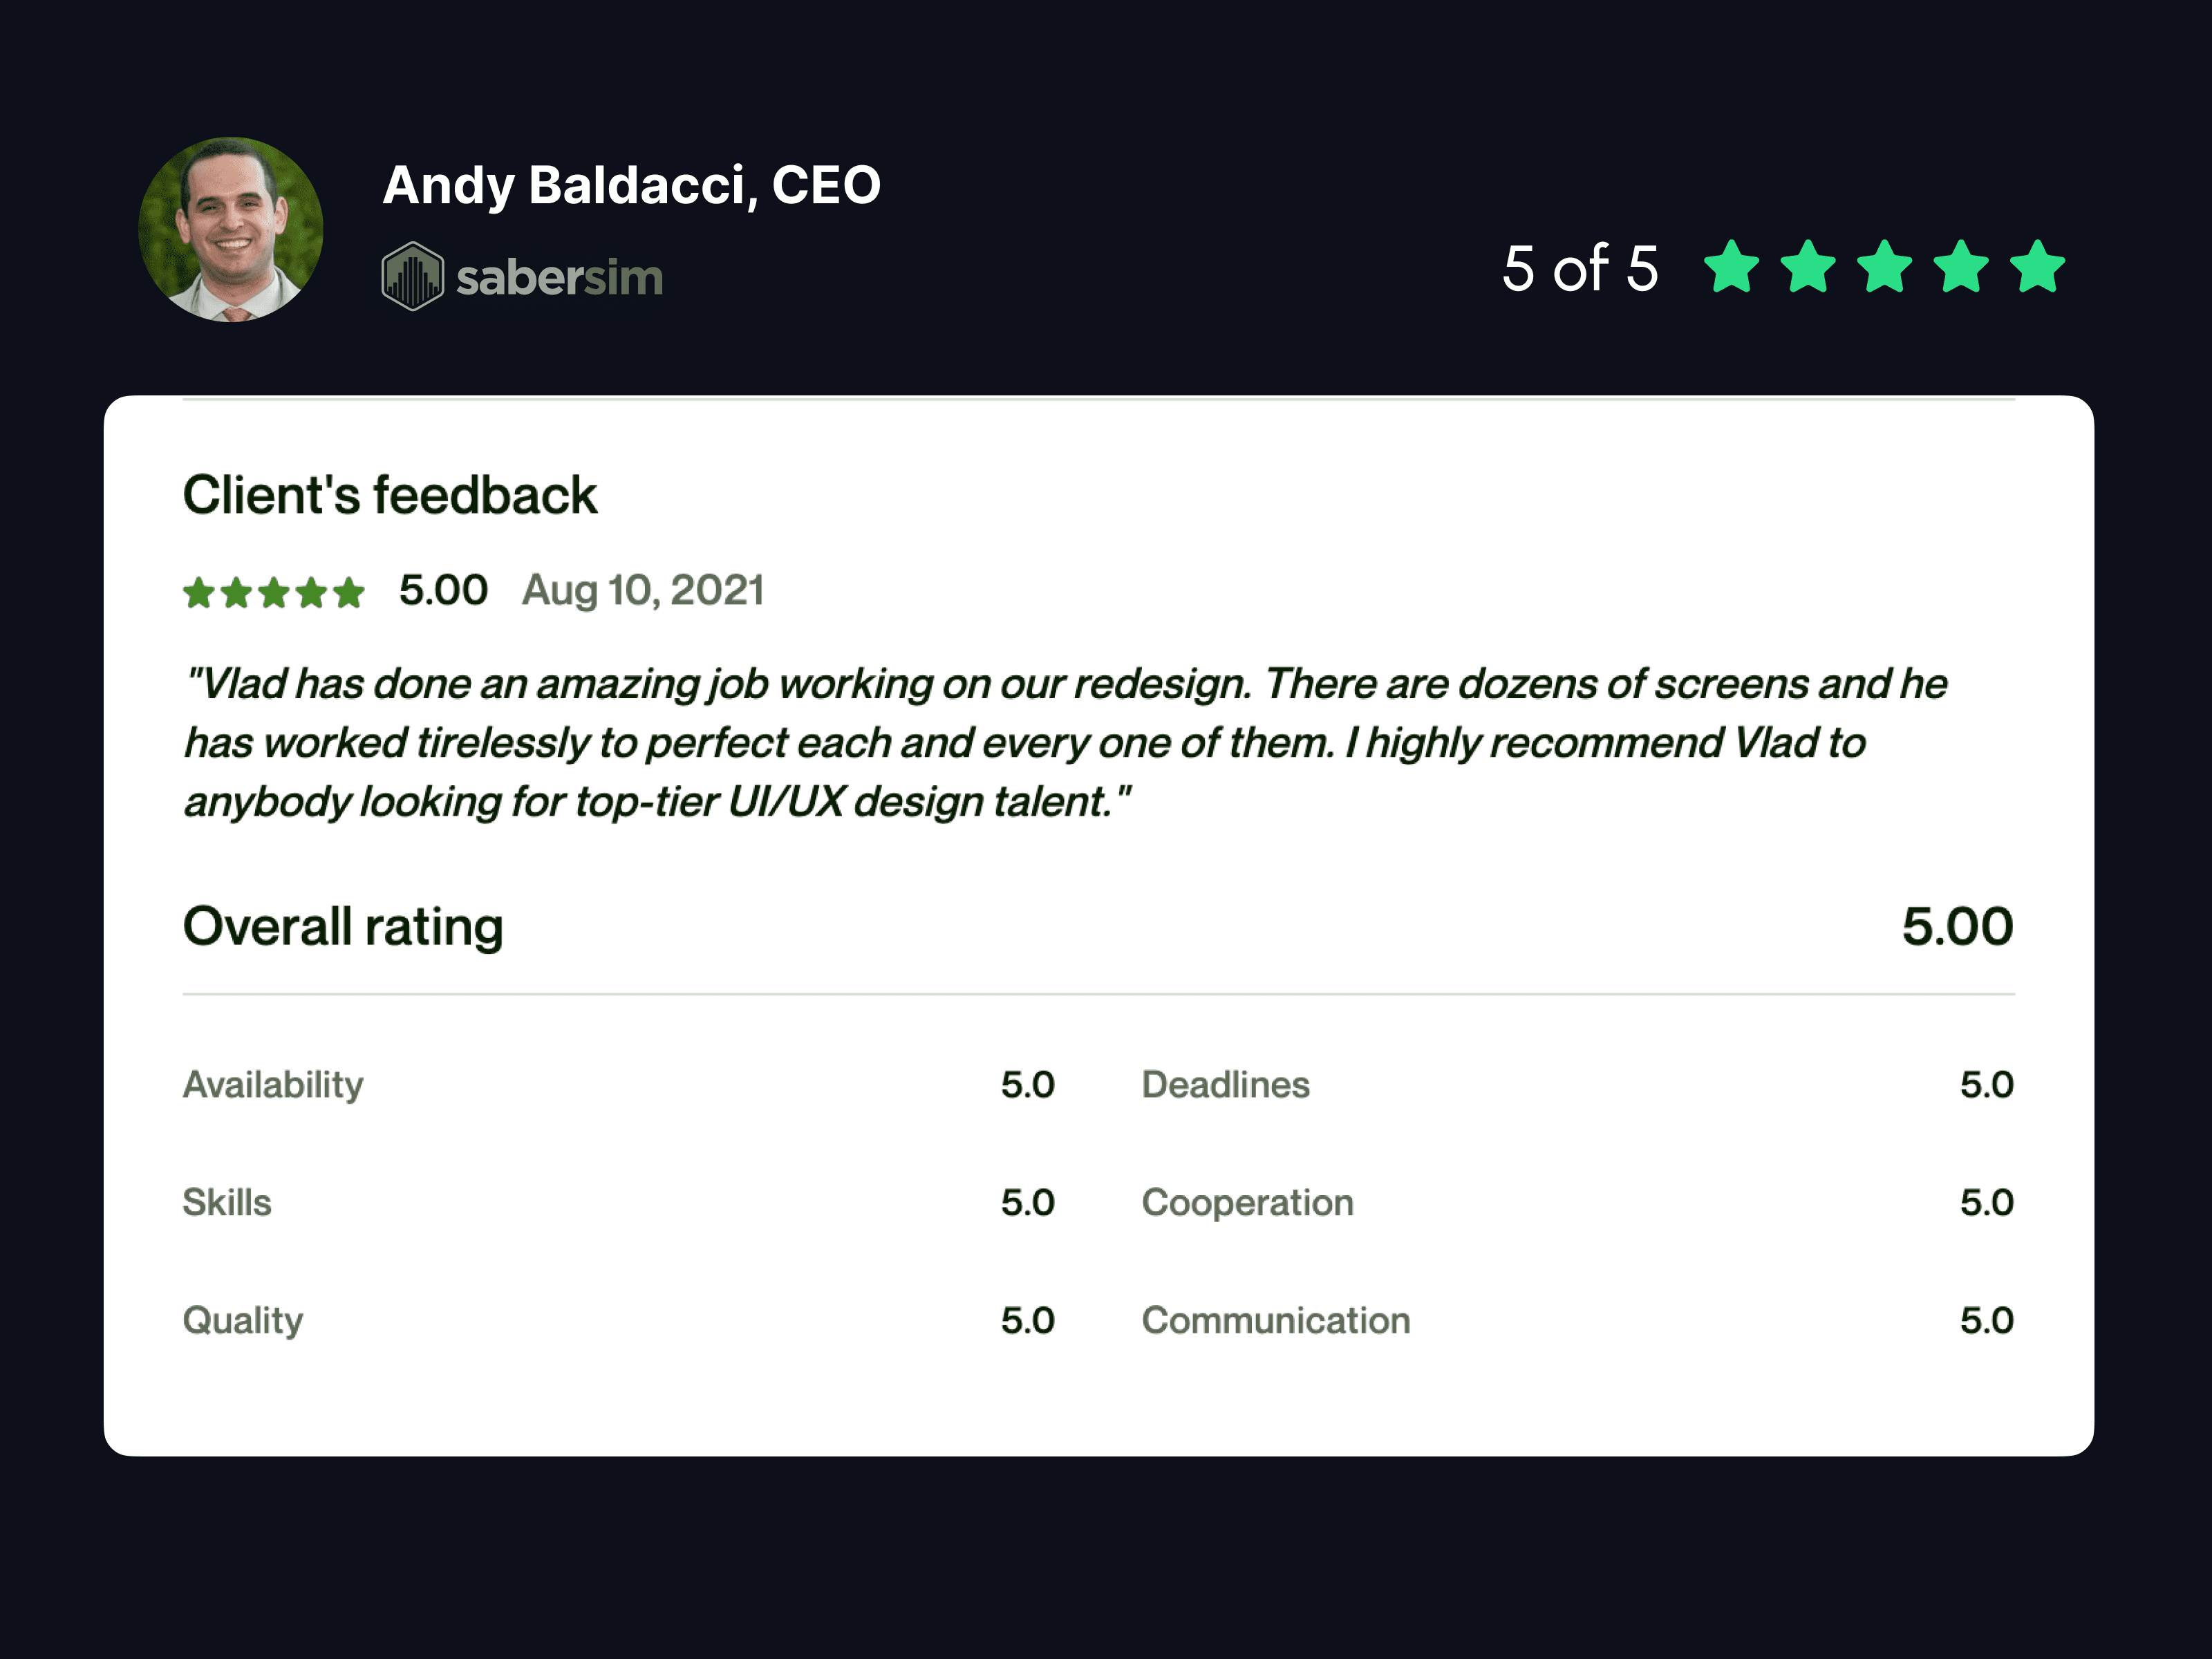Image resolution: width=2212 pixels, height=1659 pixels.
Task: Click the sabersim company name text
Action: (x=559, y=278)
